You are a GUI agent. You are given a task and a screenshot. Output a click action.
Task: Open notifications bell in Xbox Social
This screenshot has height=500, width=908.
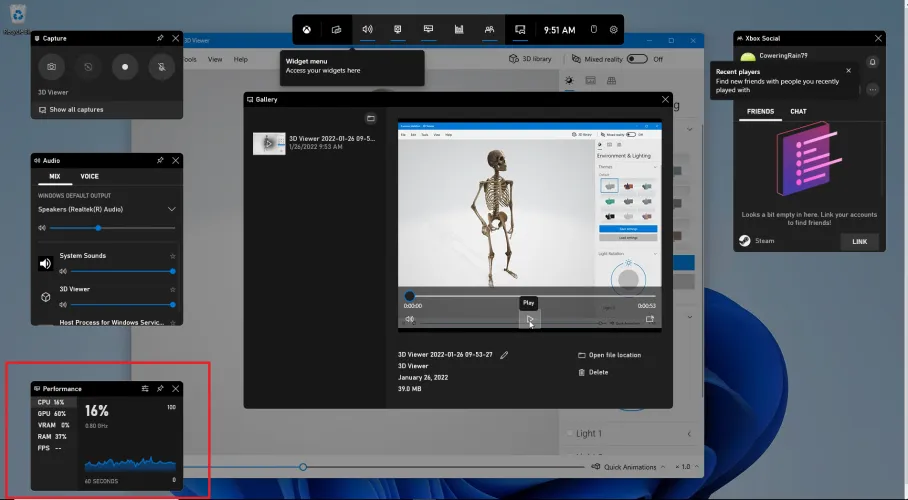pos(872,61)
